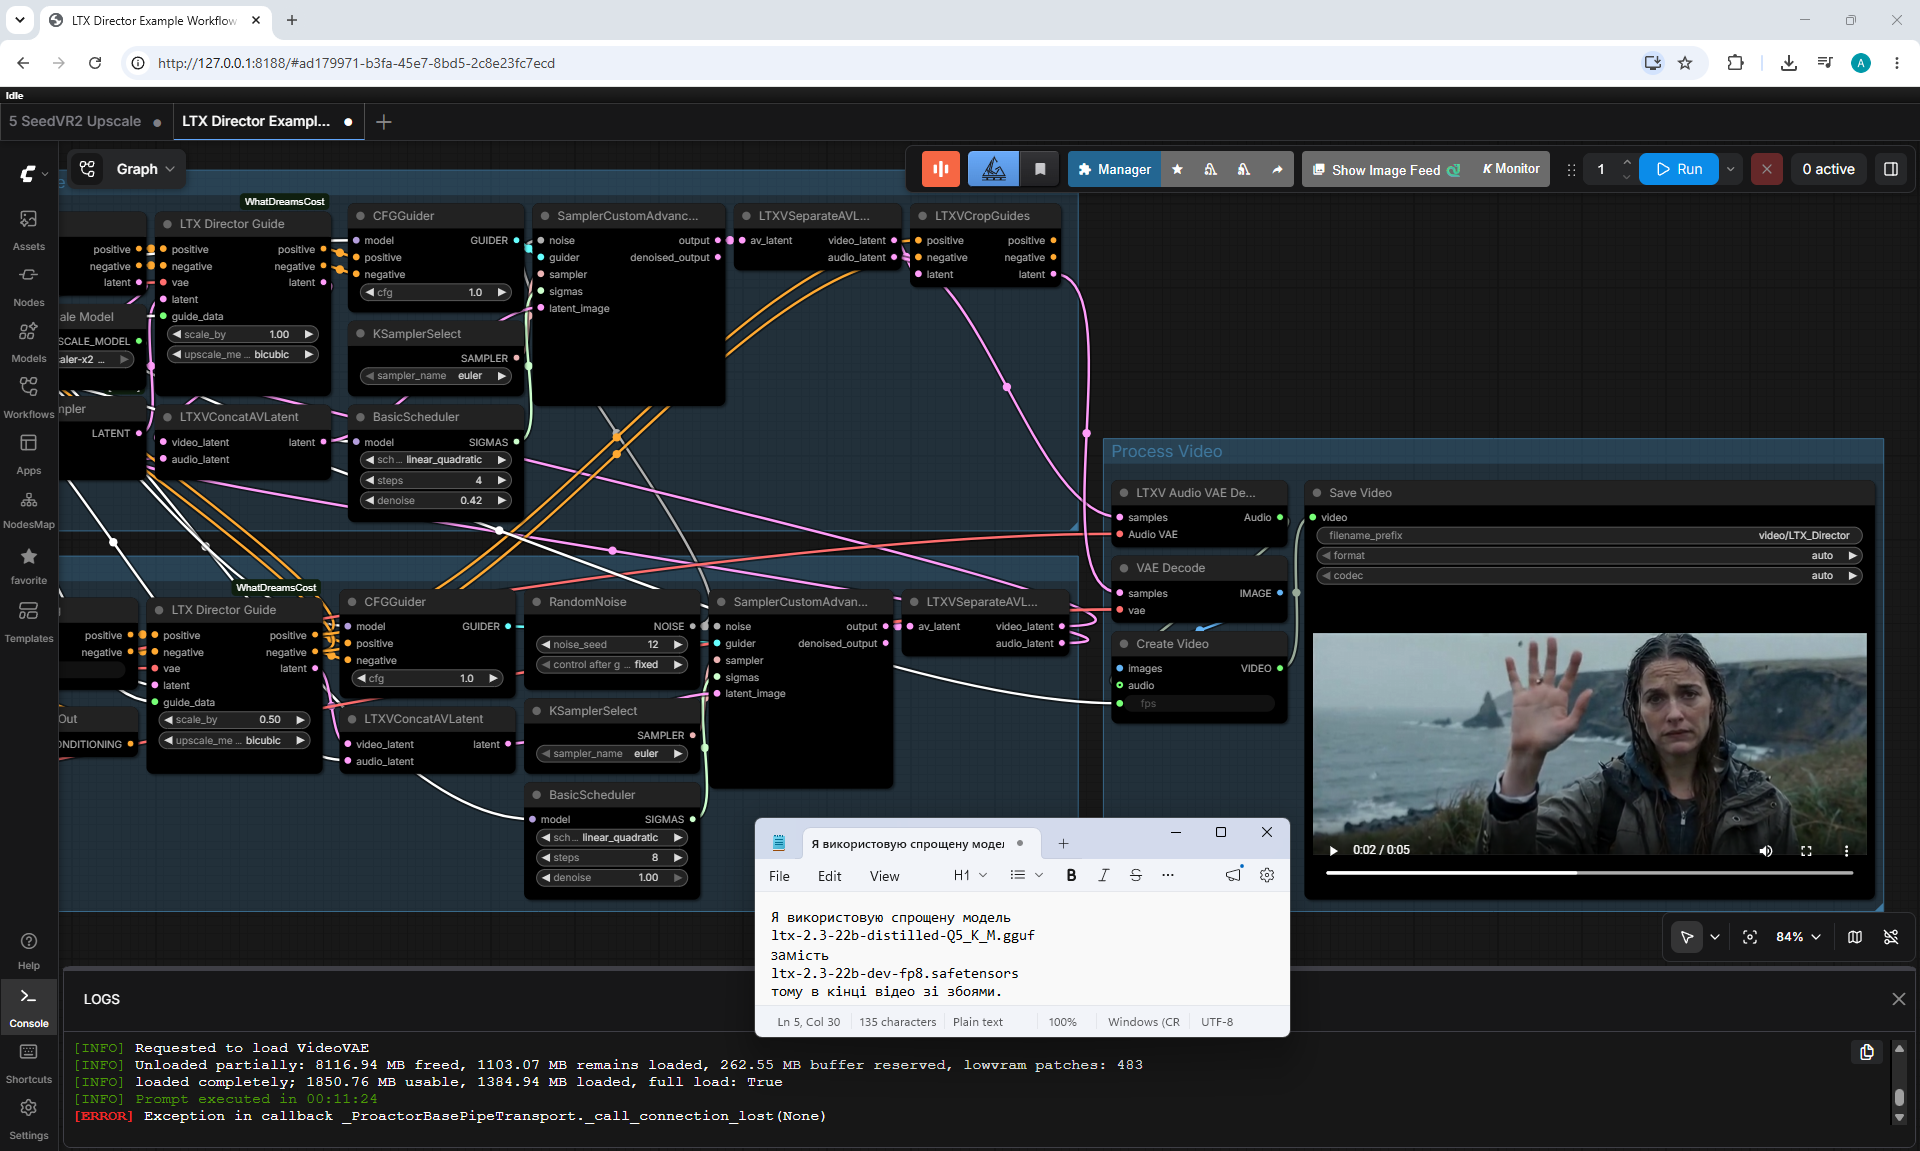Mute the video preview audio
This screenshot has width=1920, height=1151.
[x=1766, y=850]
